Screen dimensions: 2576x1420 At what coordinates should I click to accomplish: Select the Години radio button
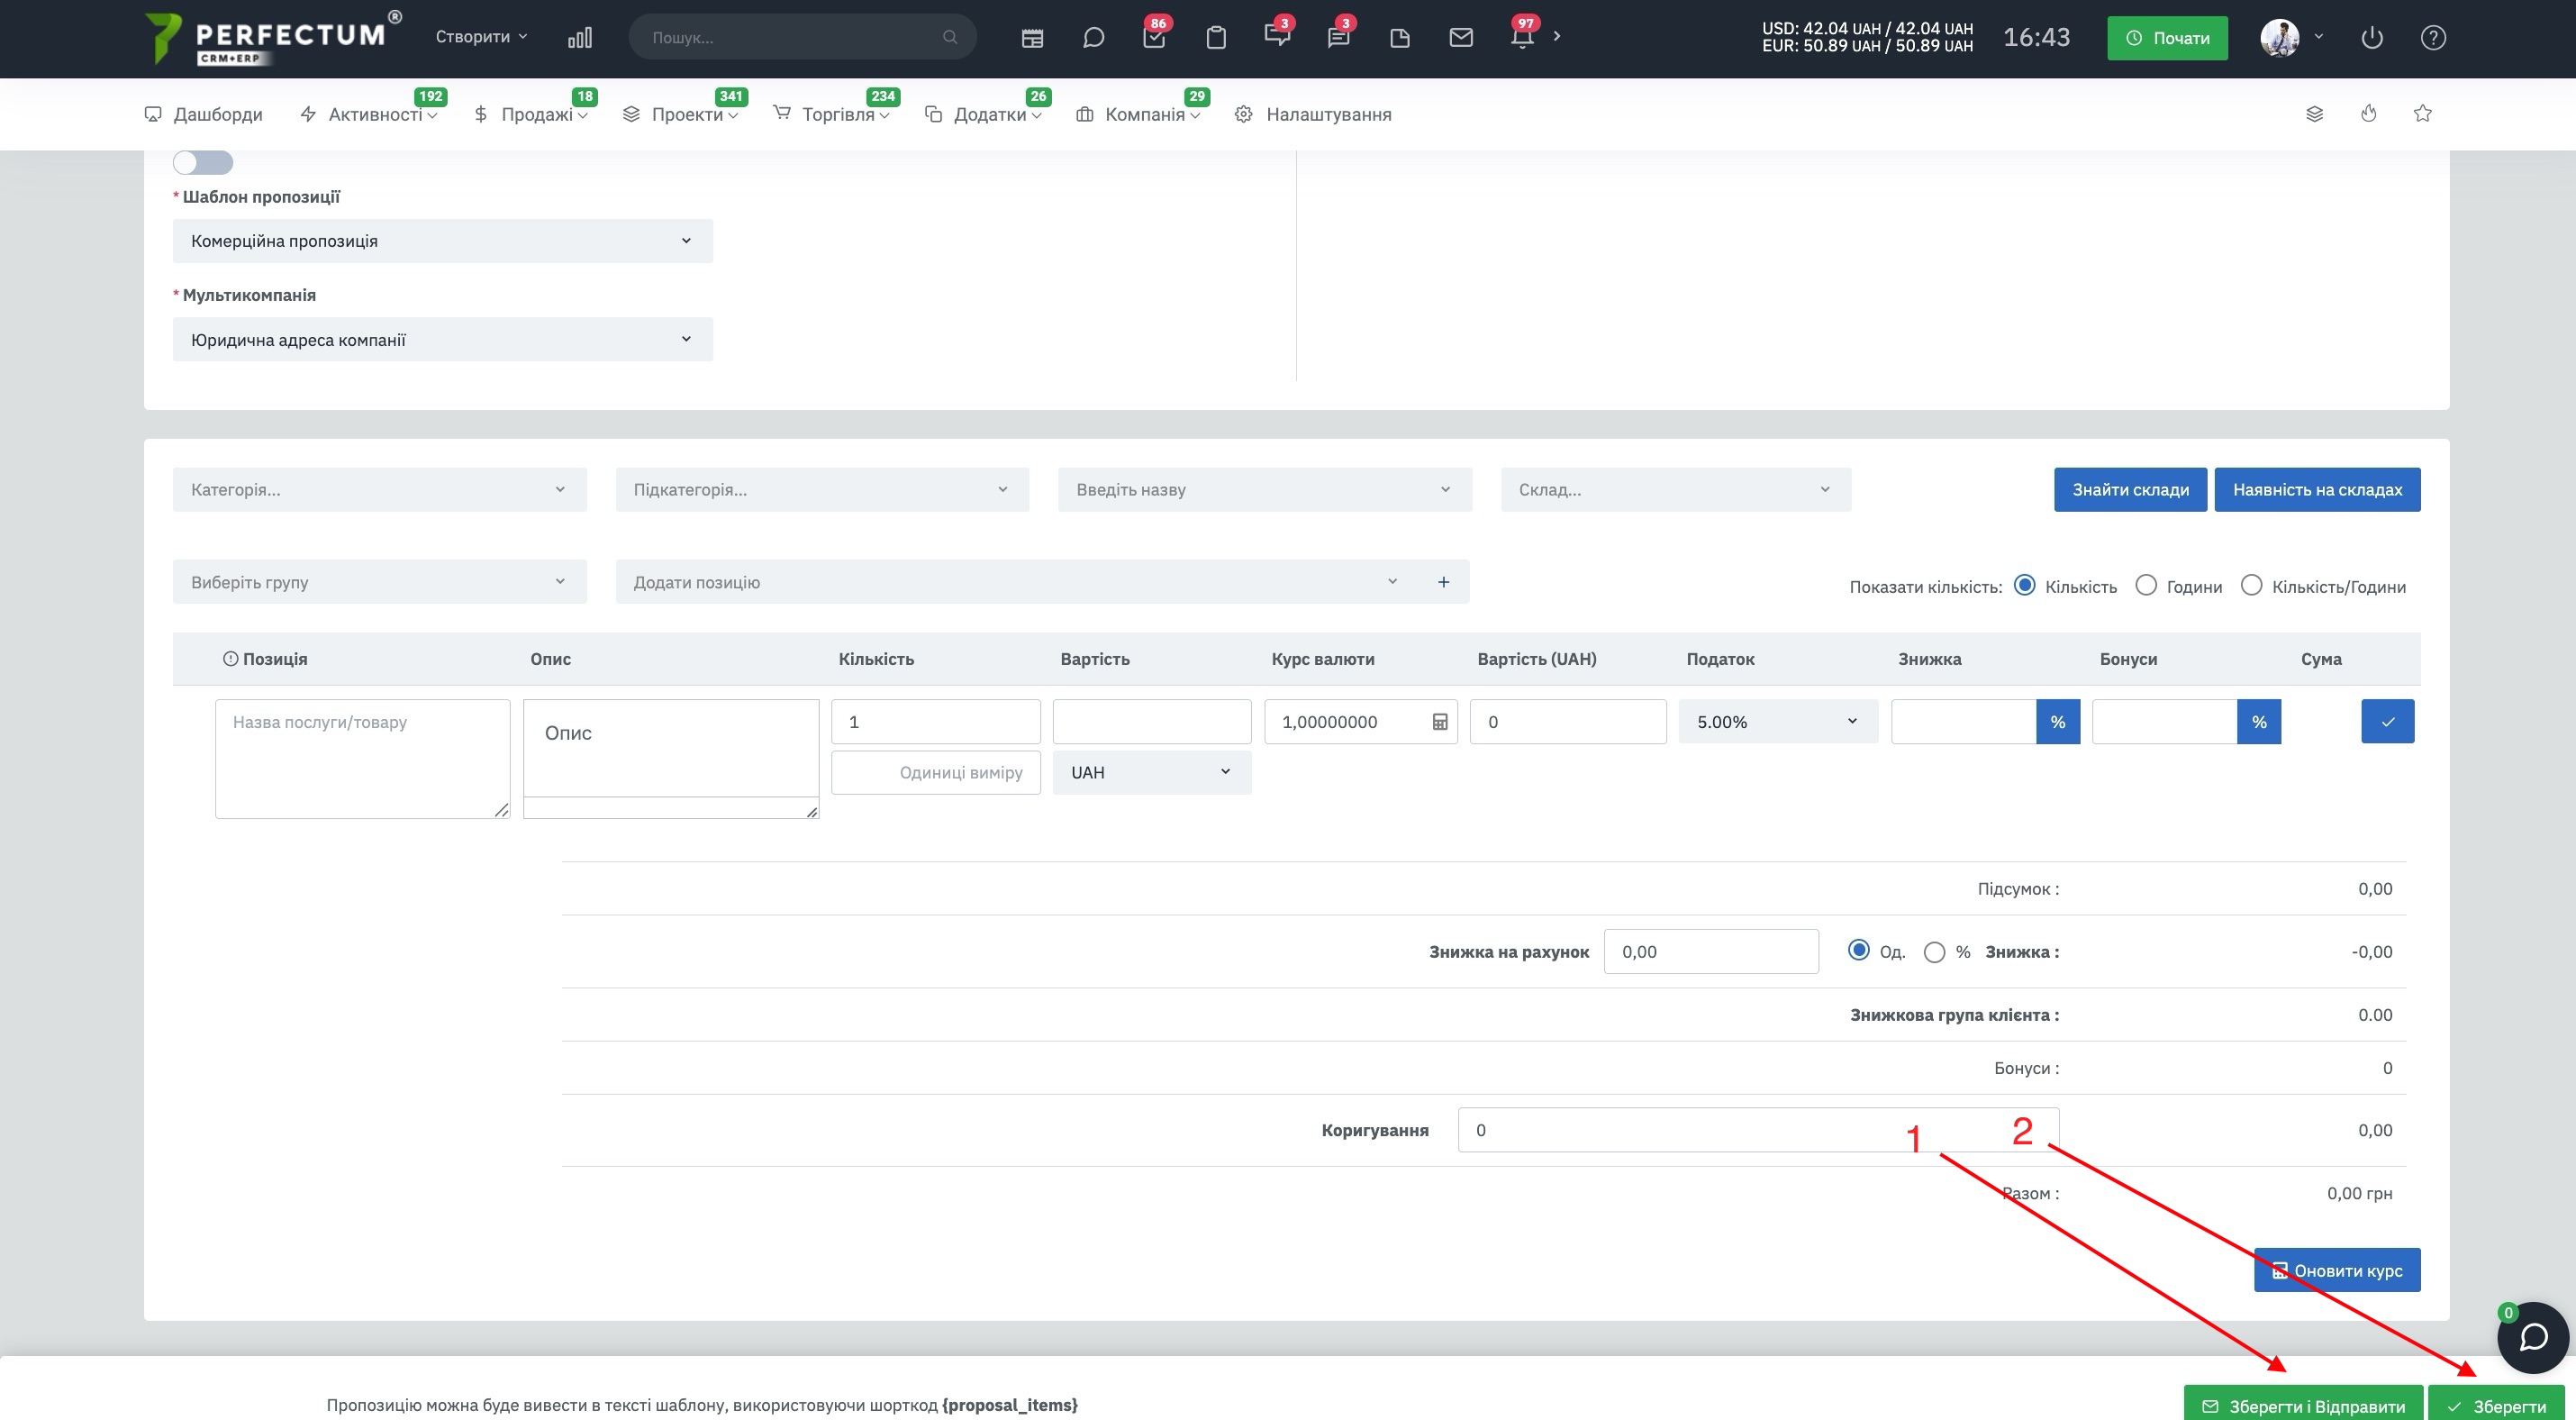(2146, 586)
